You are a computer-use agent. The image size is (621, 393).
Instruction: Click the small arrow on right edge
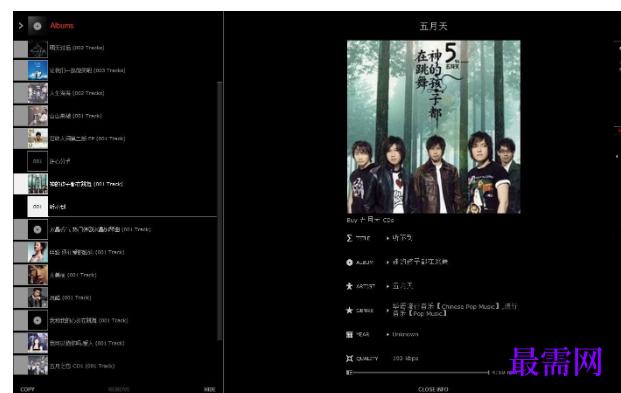tap(617, 156)
